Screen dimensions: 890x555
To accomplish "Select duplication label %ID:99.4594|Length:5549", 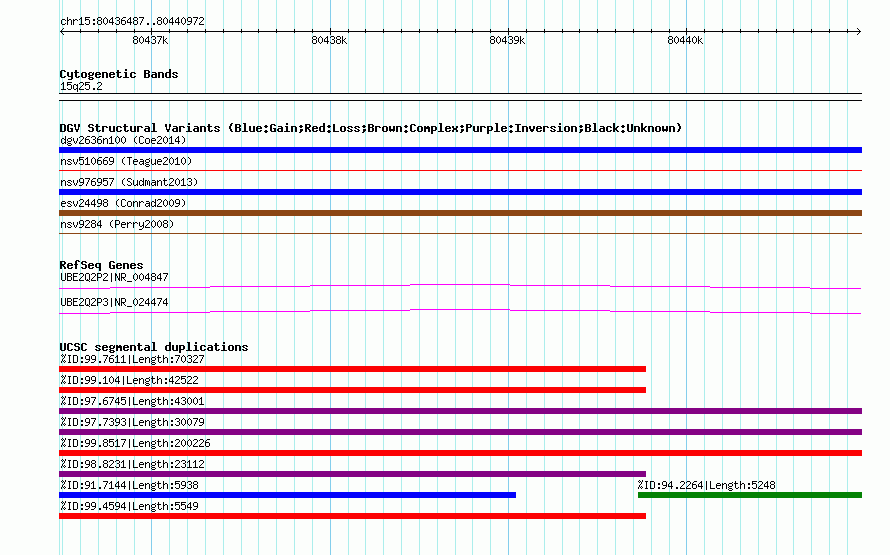I will click(129, 506).
